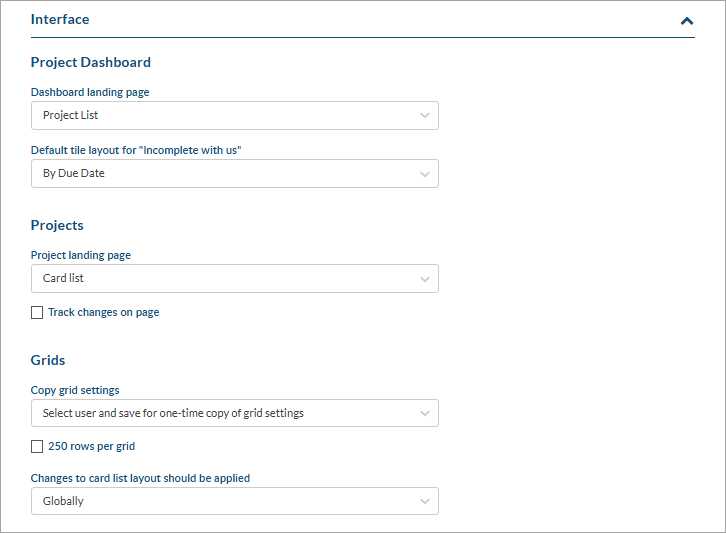
Task: Tick the 250 rows per grid checkbox
Action: click(37, 446)
